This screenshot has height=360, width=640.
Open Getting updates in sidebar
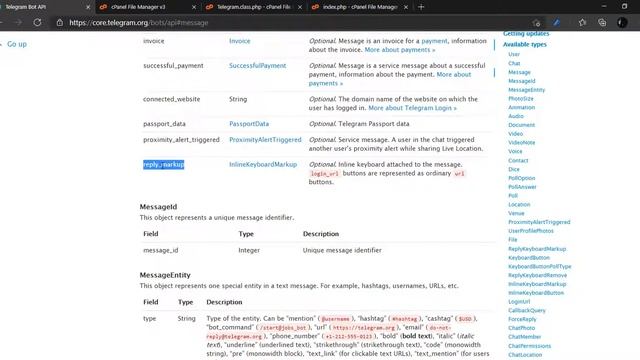pos(526,34)
